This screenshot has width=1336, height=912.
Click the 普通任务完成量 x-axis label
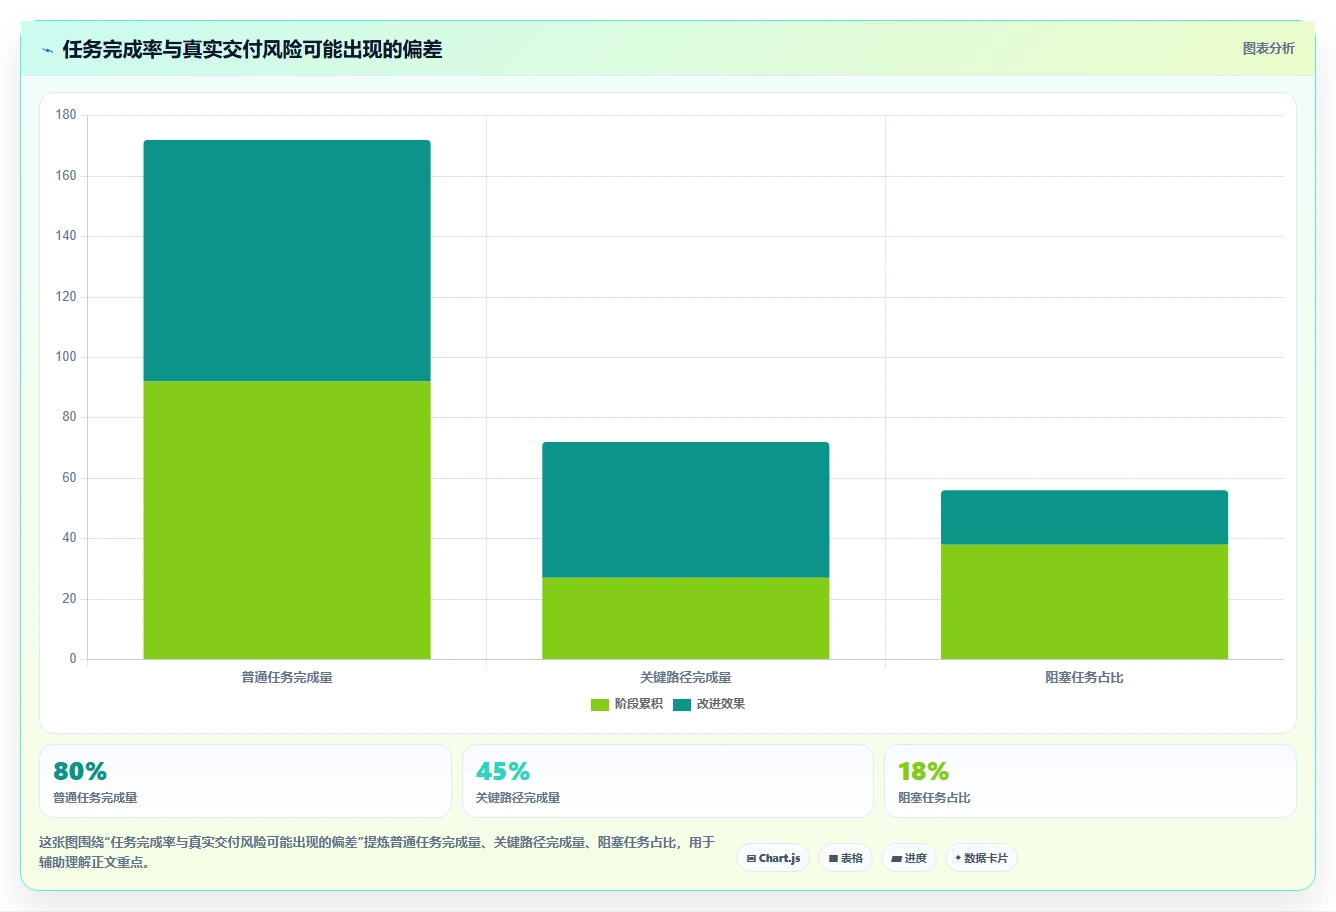point(287,678)
